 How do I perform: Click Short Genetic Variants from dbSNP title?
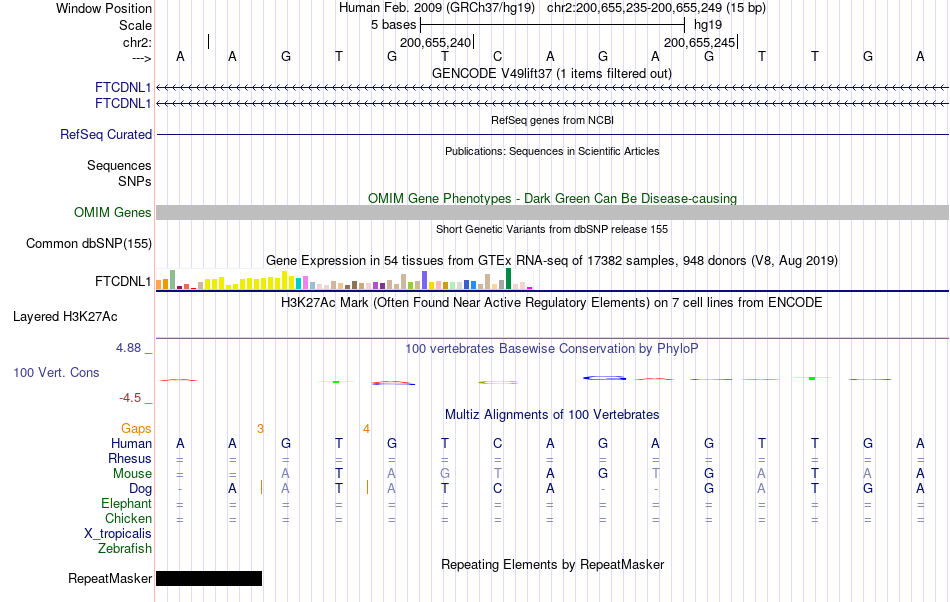(552, 229)
